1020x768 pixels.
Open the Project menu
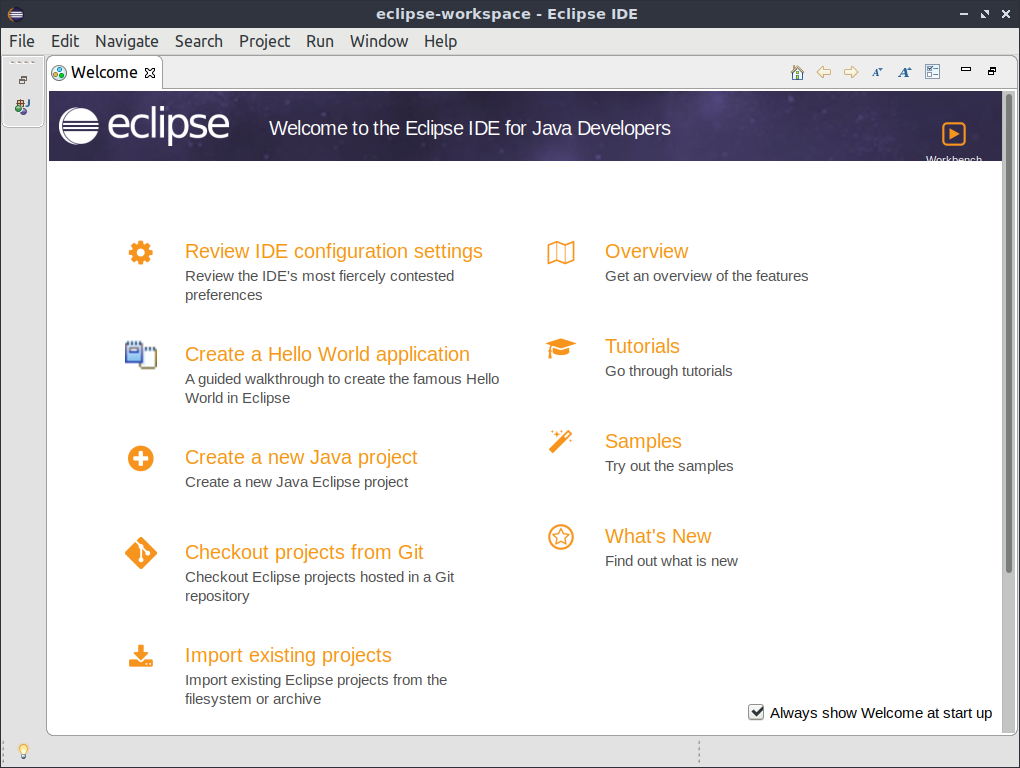click(x=264, y=41)
